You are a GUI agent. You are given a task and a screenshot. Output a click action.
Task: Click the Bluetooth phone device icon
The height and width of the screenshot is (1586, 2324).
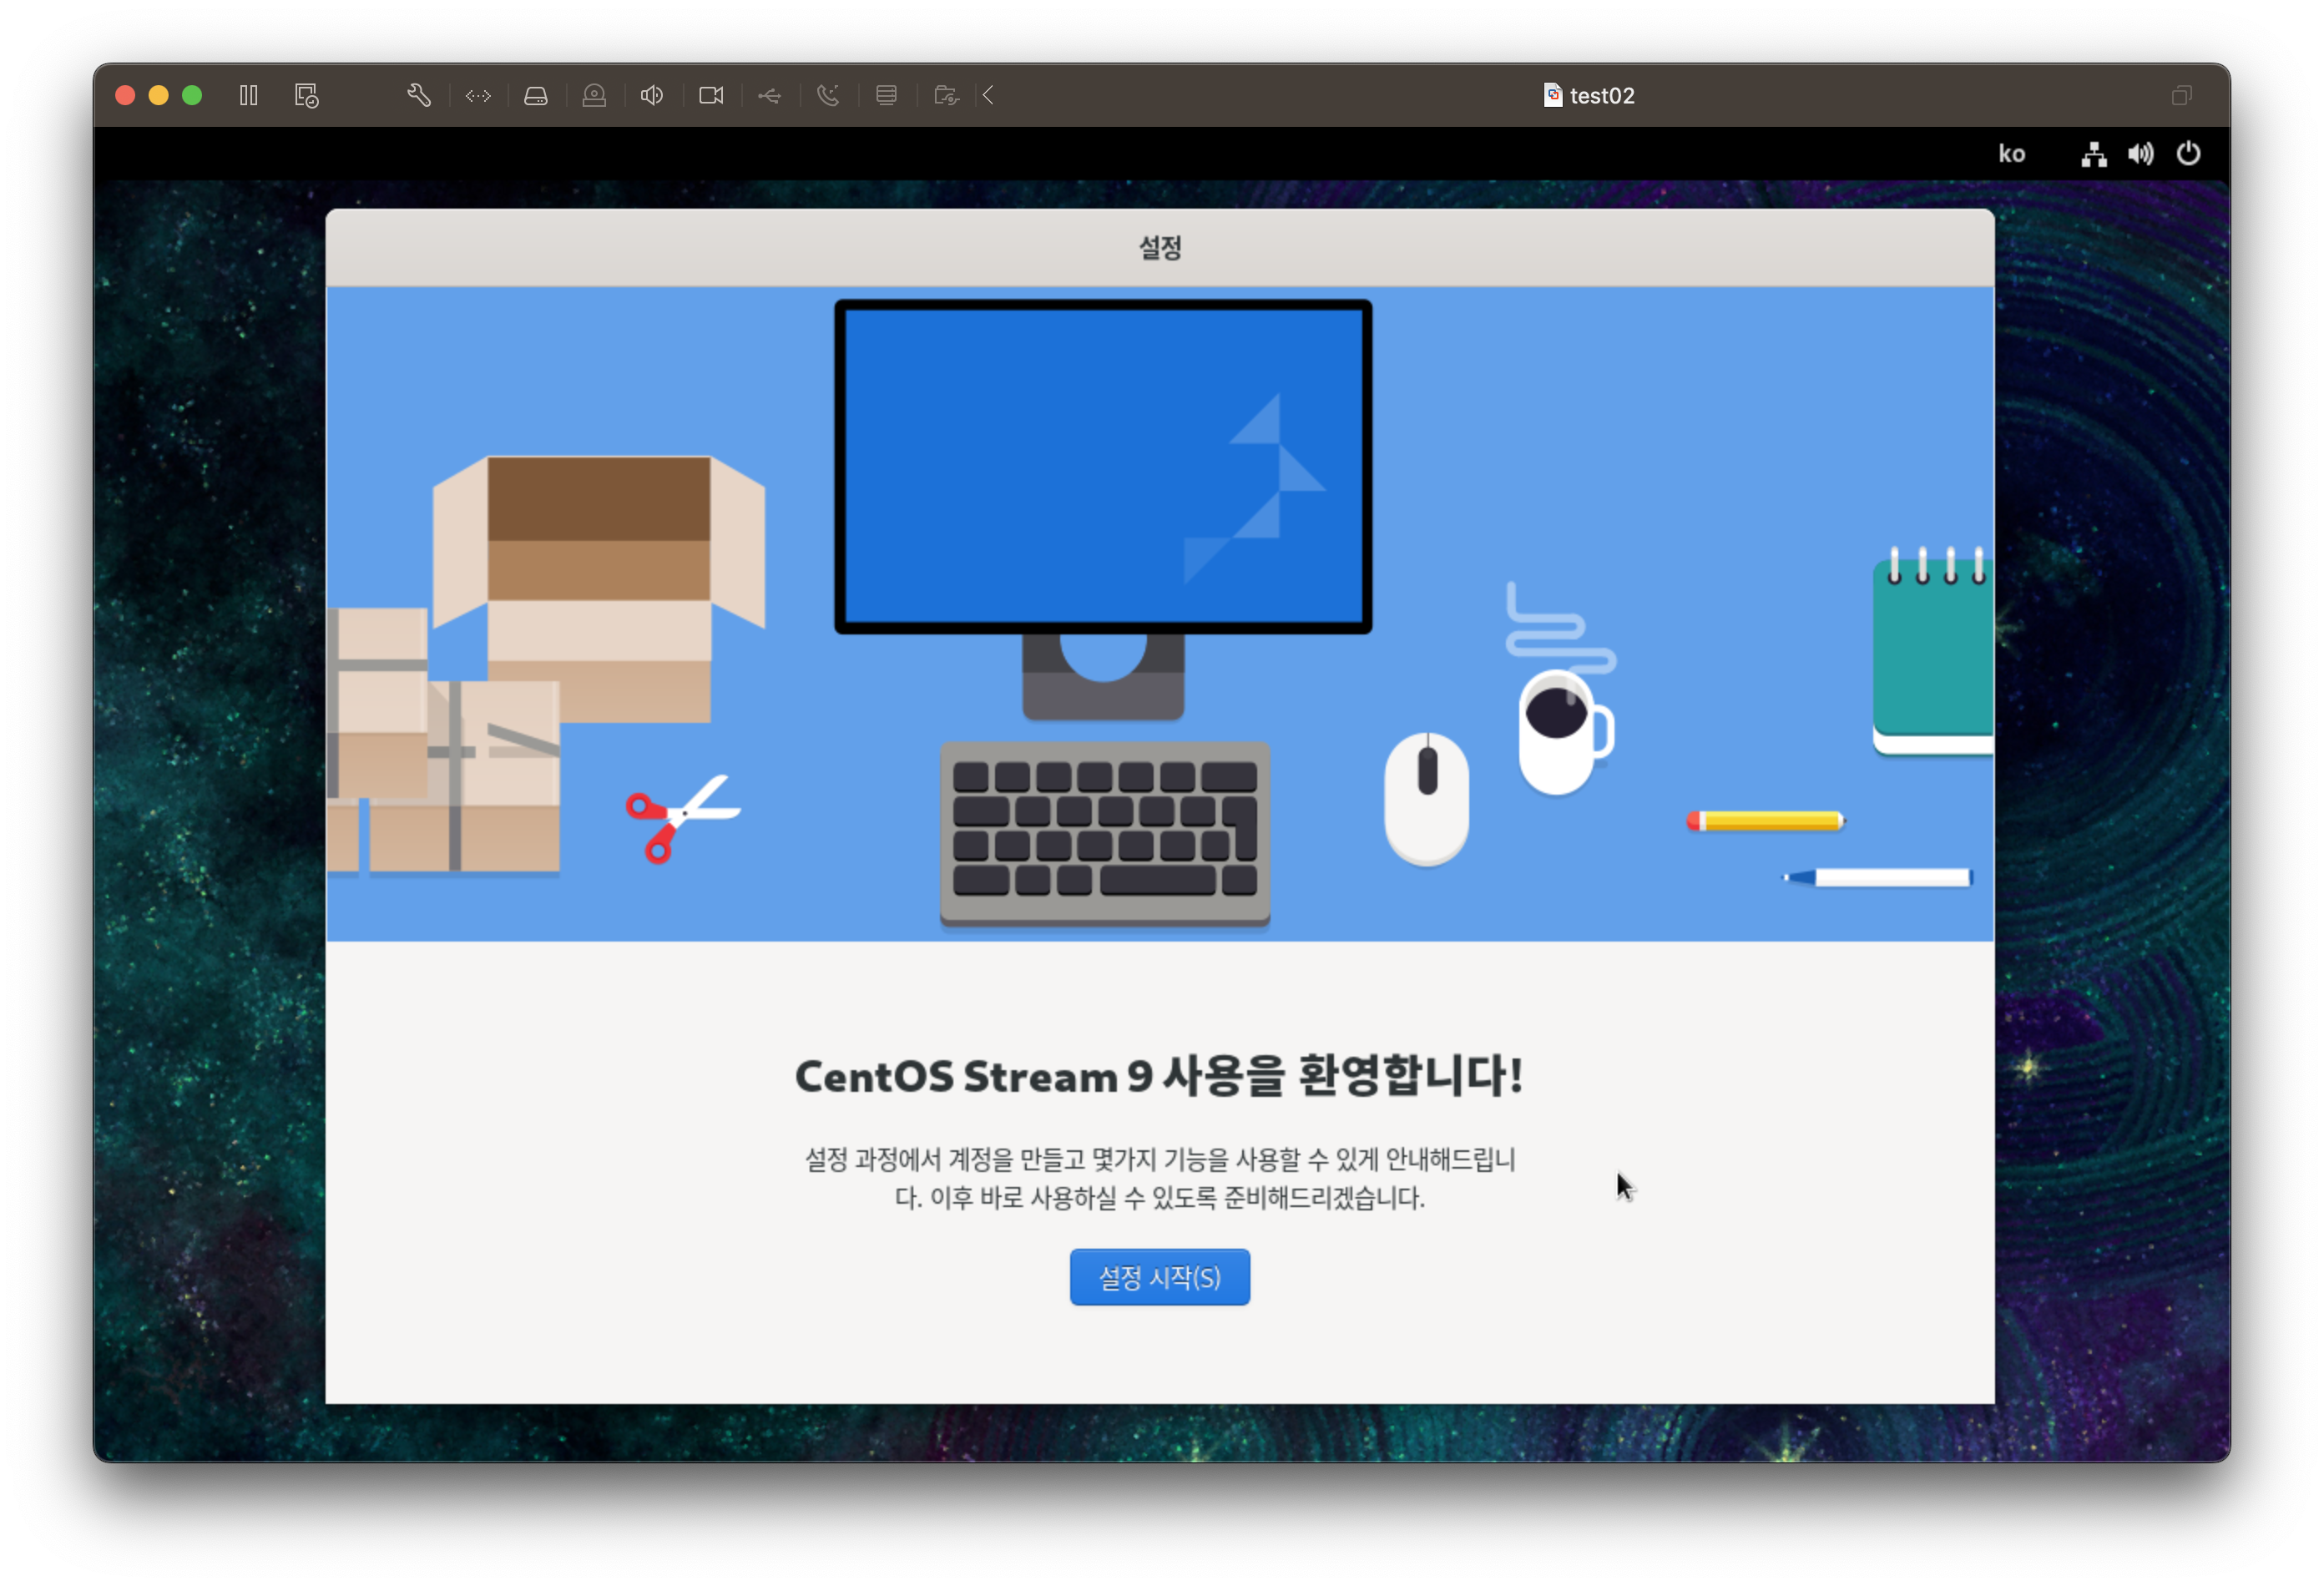click(x=828, y=95)
